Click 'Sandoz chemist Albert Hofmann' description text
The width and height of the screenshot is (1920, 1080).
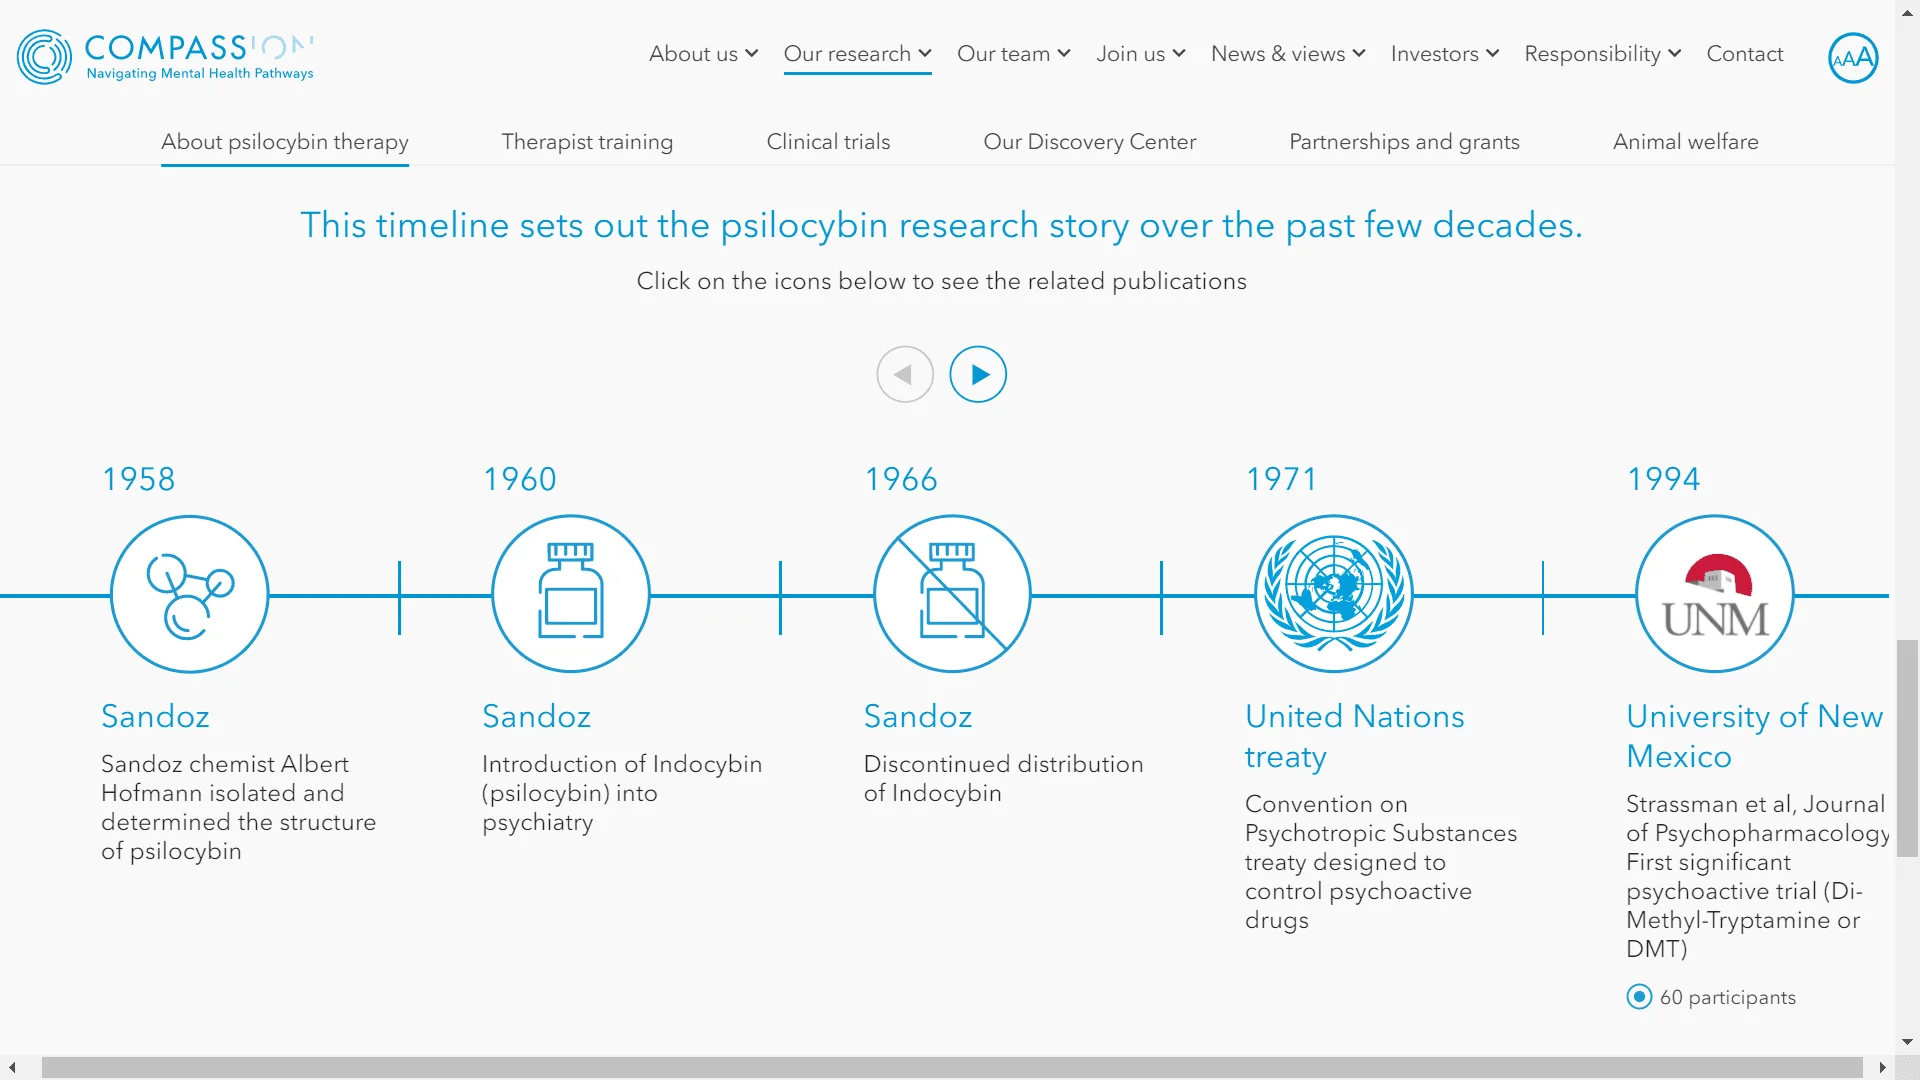pyautogui.click(x=238, y=807)
